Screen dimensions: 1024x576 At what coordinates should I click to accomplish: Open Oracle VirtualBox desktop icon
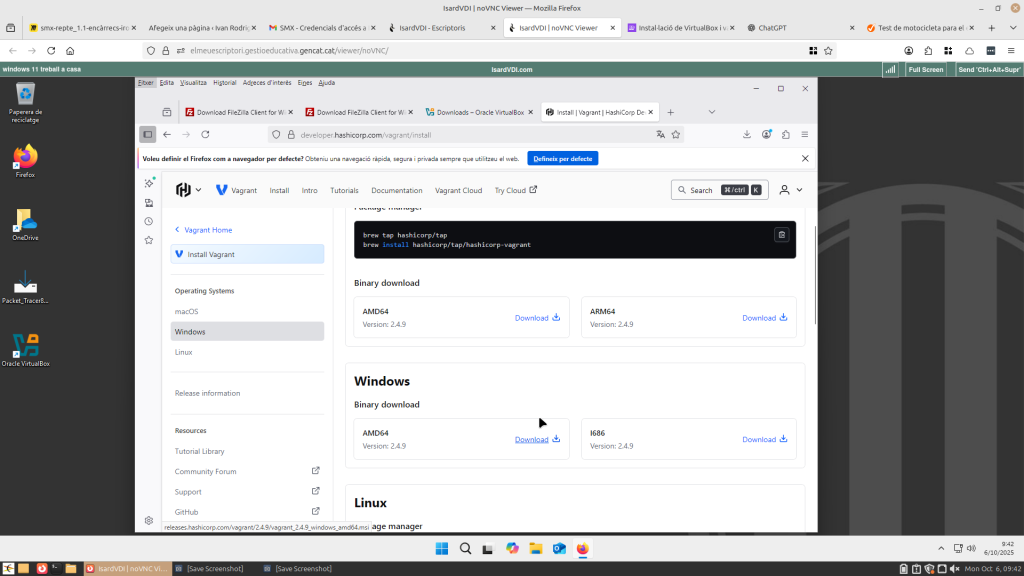[25, 348]
